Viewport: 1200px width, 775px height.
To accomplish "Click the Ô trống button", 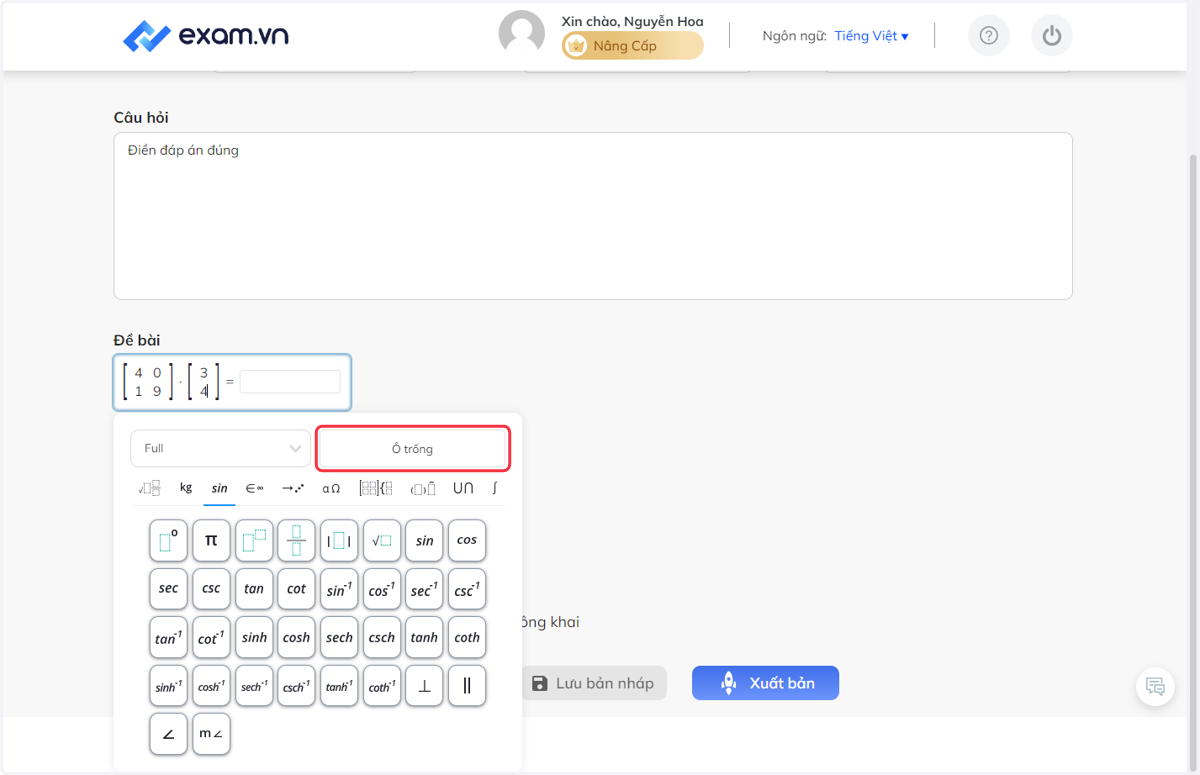I will coord(413,449).
